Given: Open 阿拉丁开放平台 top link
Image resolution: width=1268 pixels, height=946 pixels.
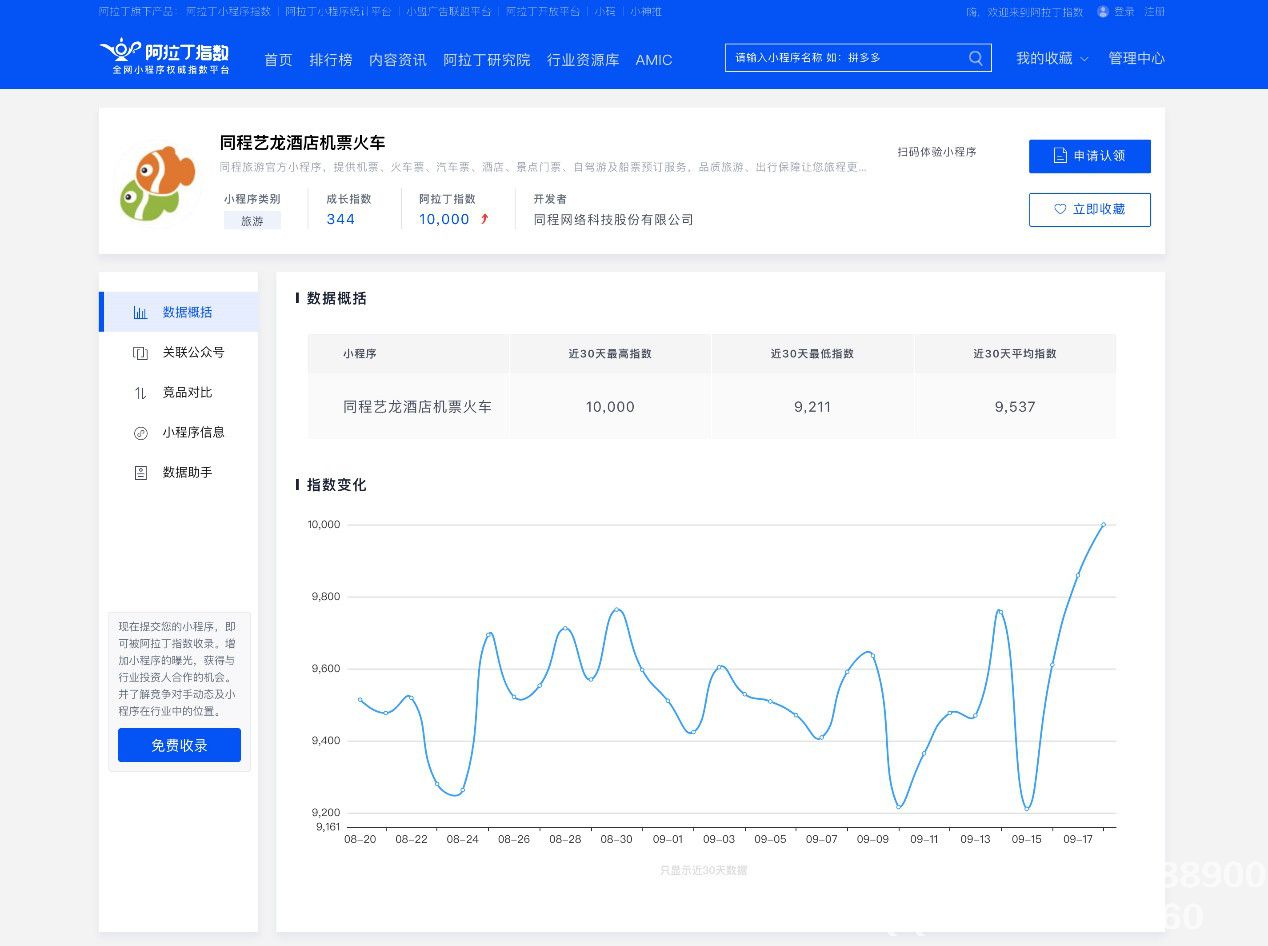Looking at the screenshot, I should [x=542, y=12].
